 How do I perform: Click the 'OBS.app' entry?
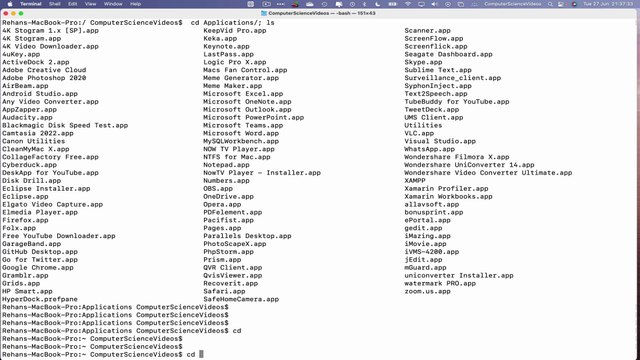click(x=218, y=189)
